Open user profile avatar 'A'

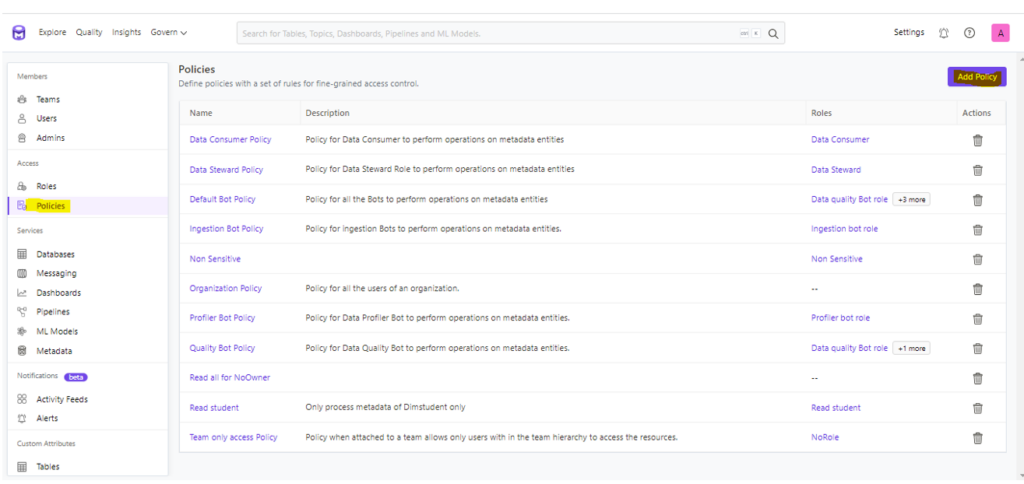pyautogui.click(x=999, y=33)
